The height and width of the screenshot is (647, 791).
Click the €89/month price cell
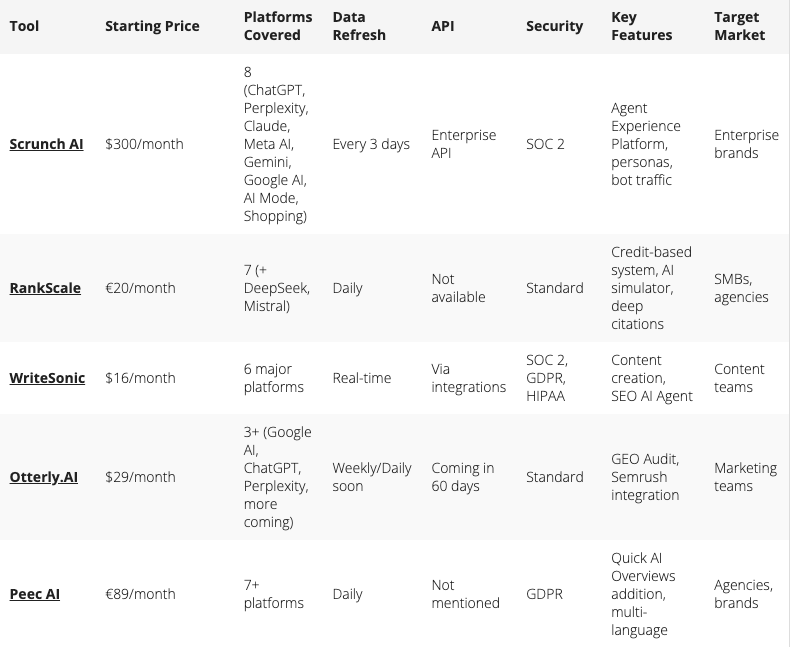click(140, 594)
